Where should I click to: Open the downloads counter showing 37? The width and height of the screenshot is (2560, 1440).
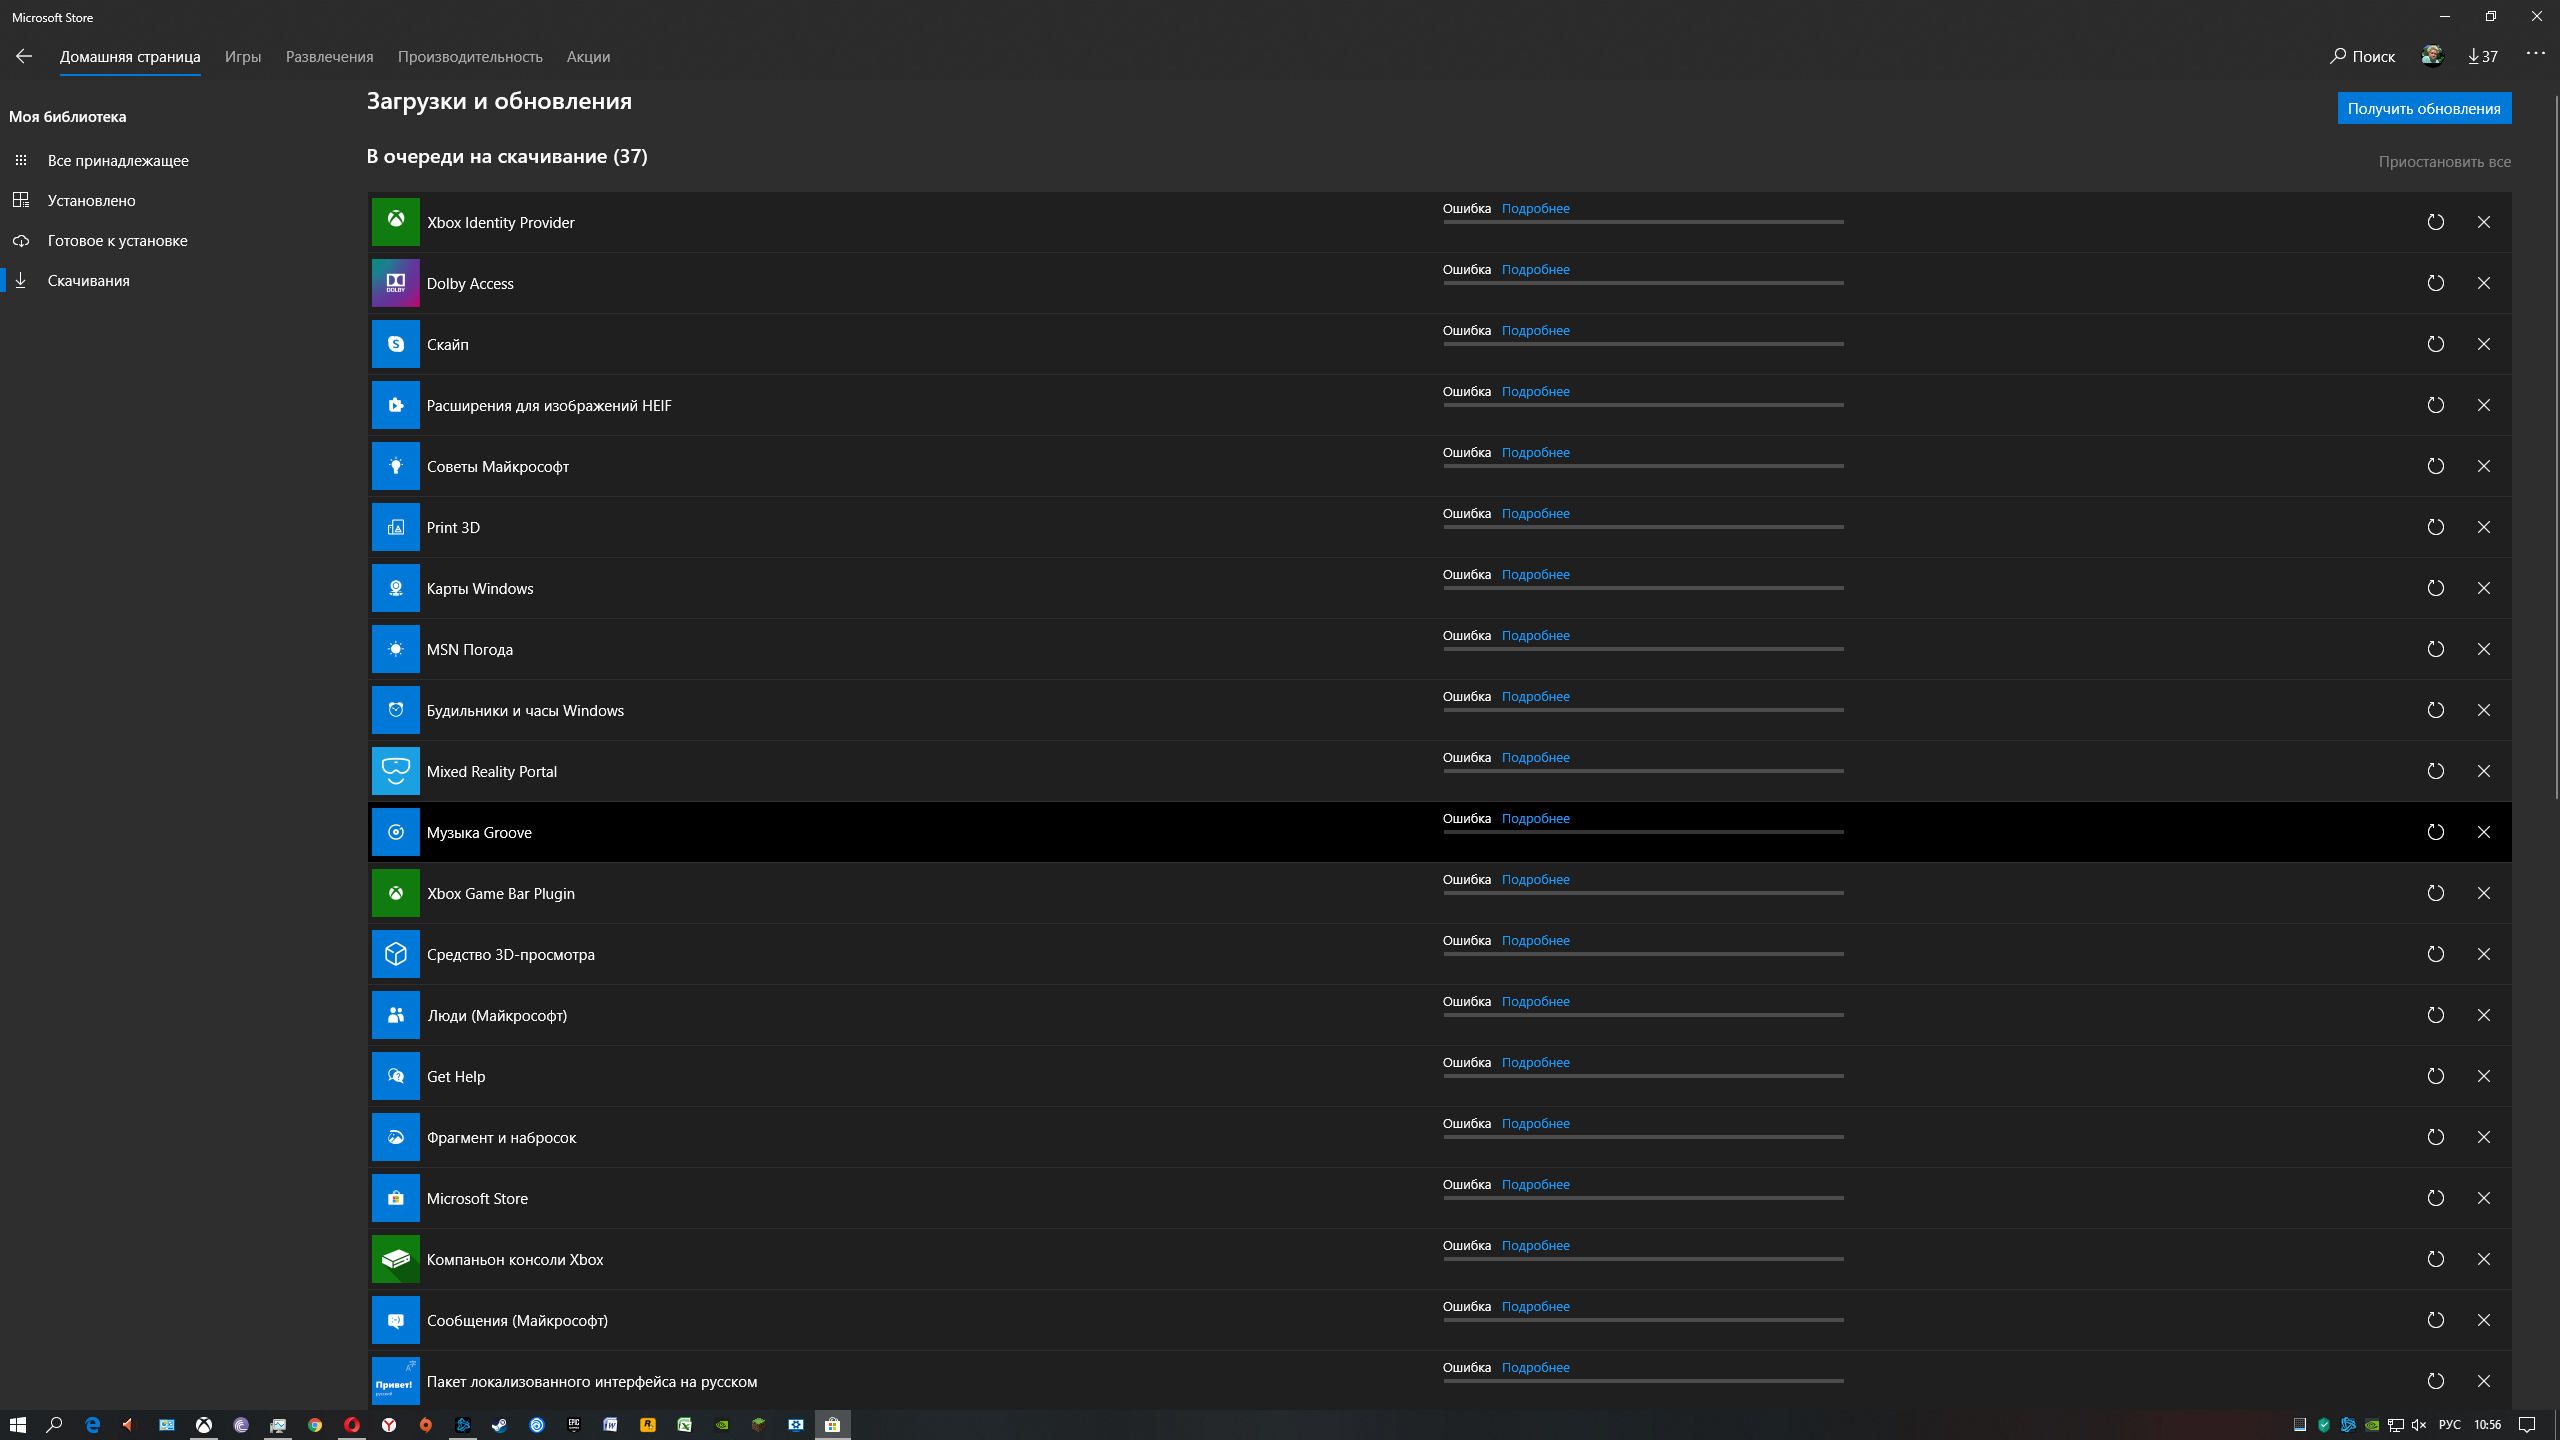2483,56
